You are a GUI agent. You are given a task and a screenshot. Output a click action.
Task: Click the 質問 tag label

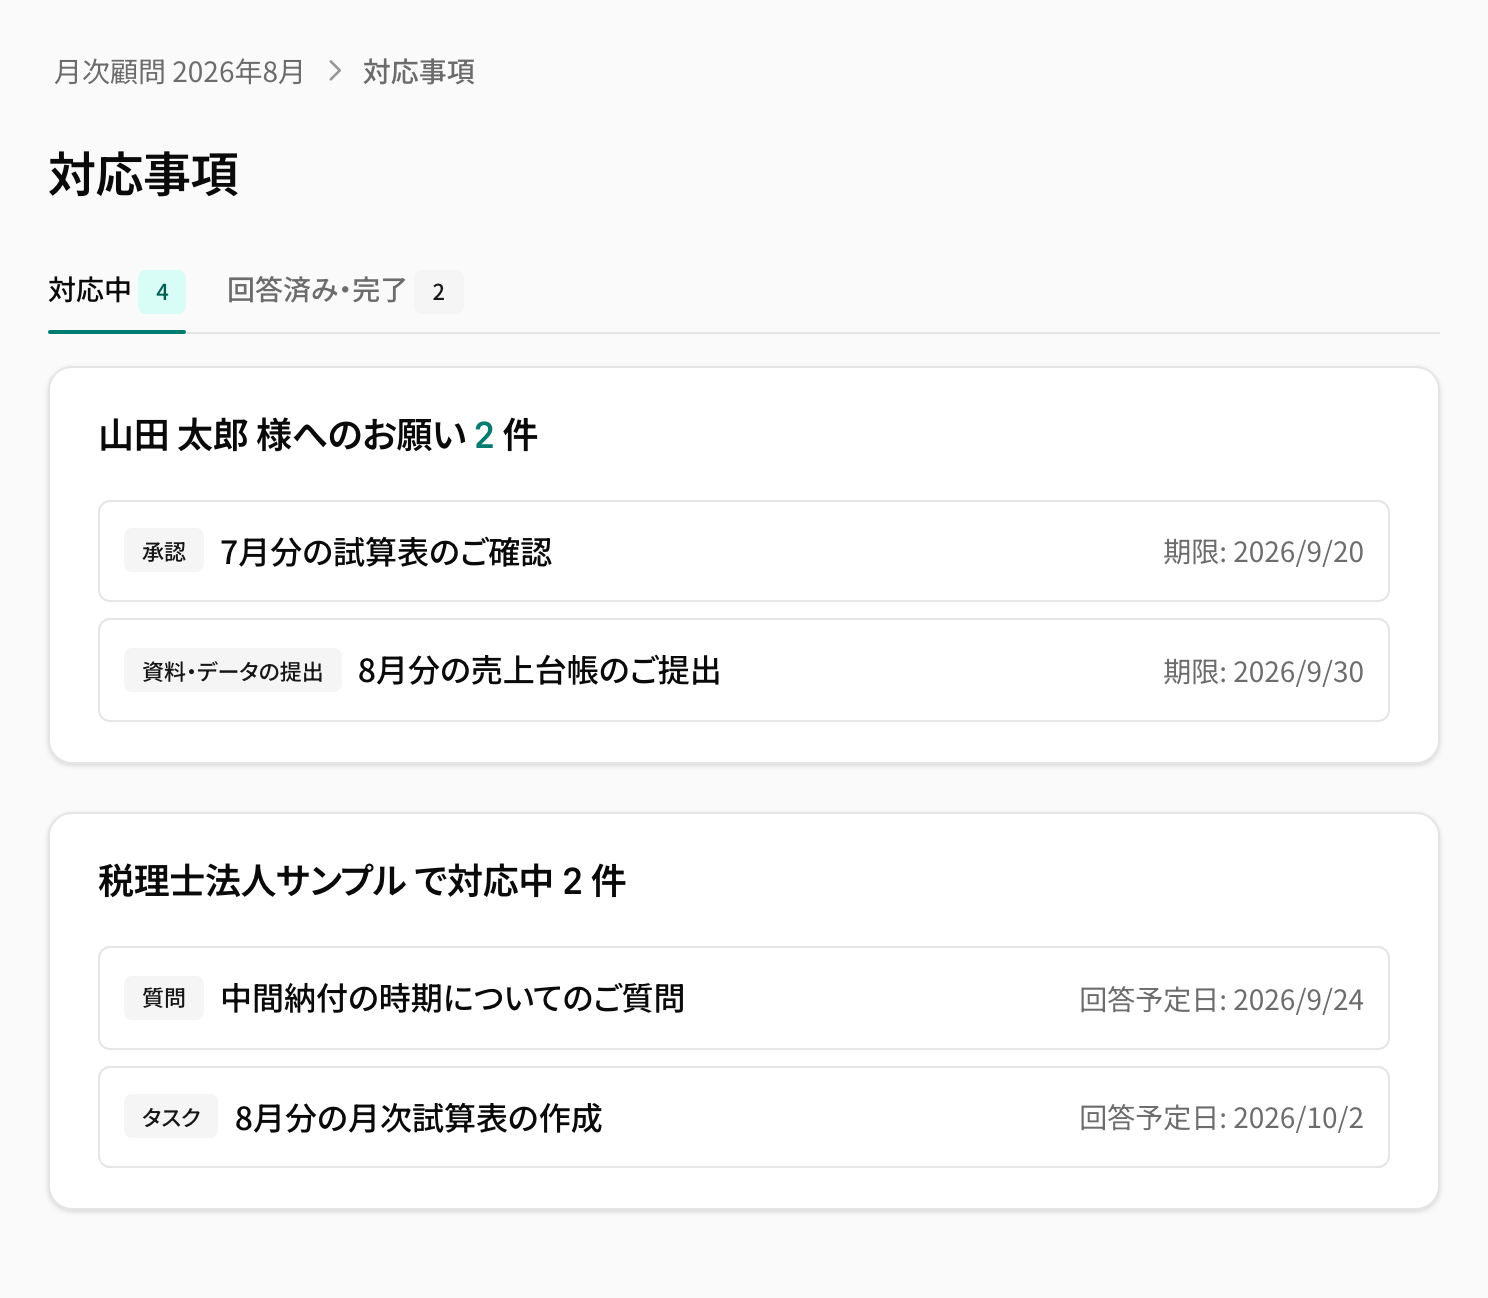click(164, 998)
